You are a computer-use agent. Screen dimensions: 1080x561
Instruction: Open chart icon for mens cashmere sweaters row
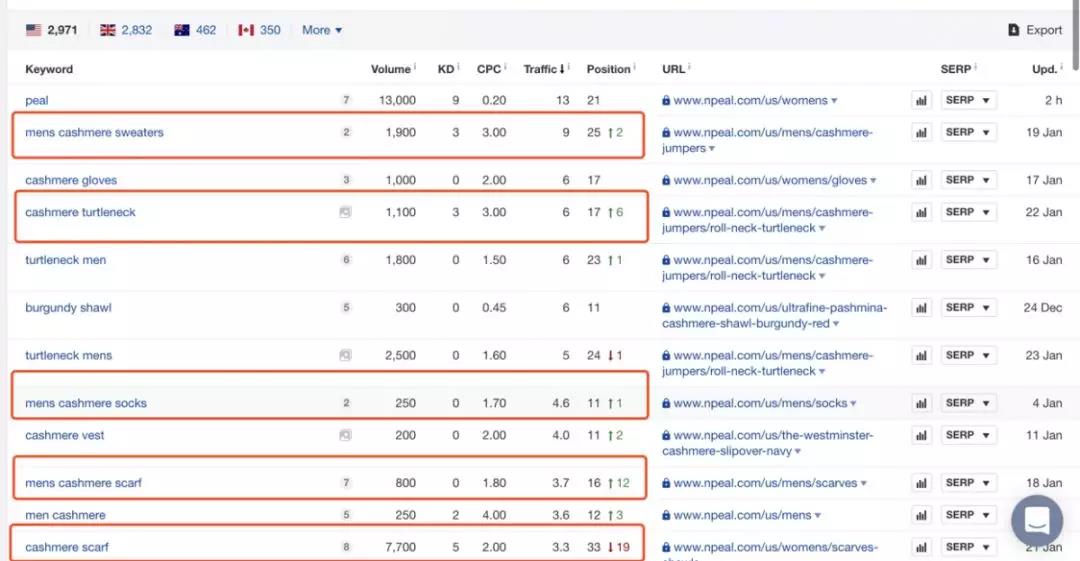point(921,132)
